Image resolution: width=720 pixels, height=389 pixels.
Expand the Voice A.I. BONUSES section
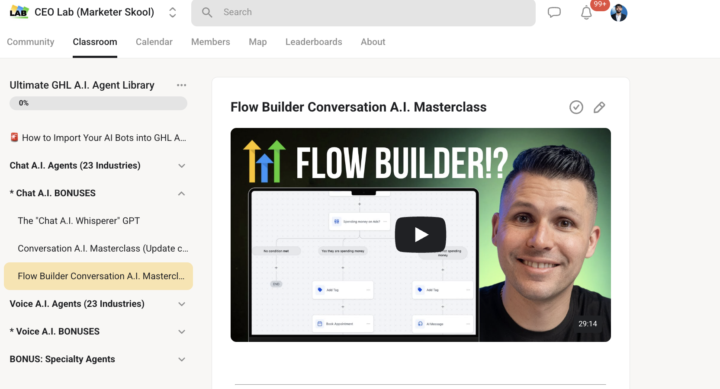click(x=98, y=332)
